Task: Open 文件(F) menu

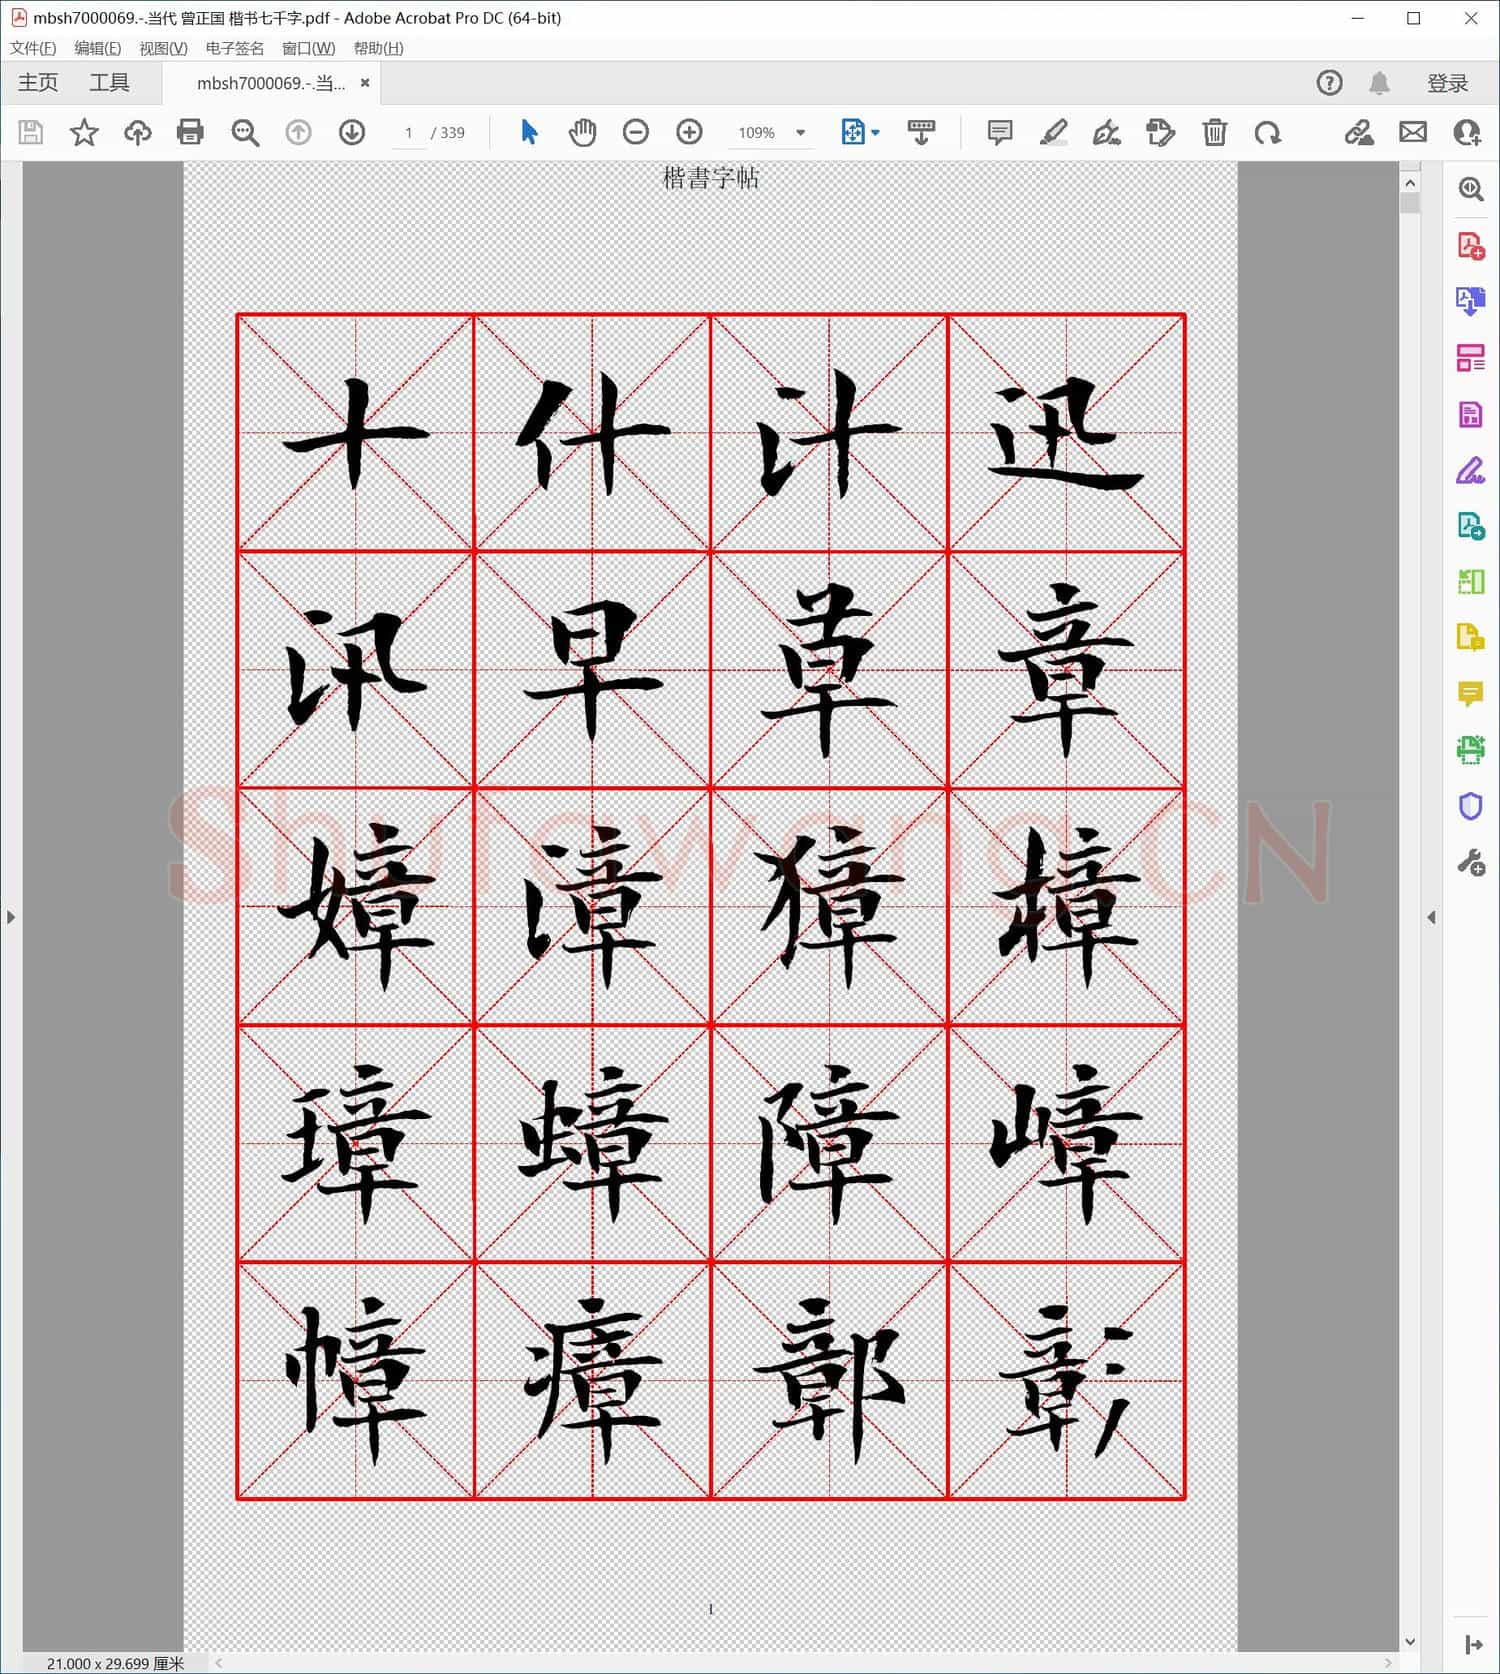Action: (x=33, y=48)
